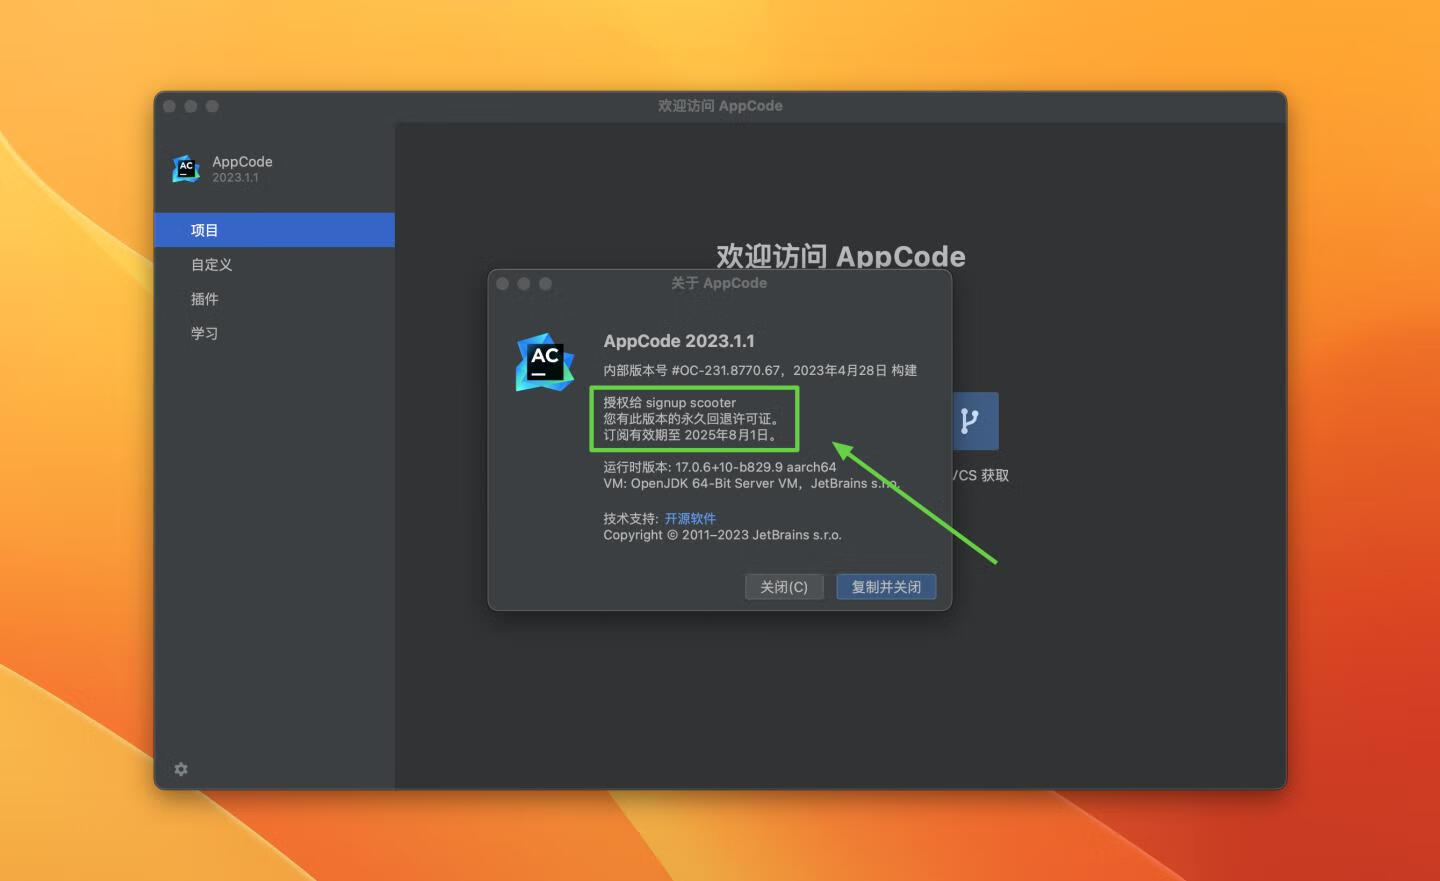Open the 插件 section in the sidebar
1440x881 pixels.
click(x=274, y=299)
